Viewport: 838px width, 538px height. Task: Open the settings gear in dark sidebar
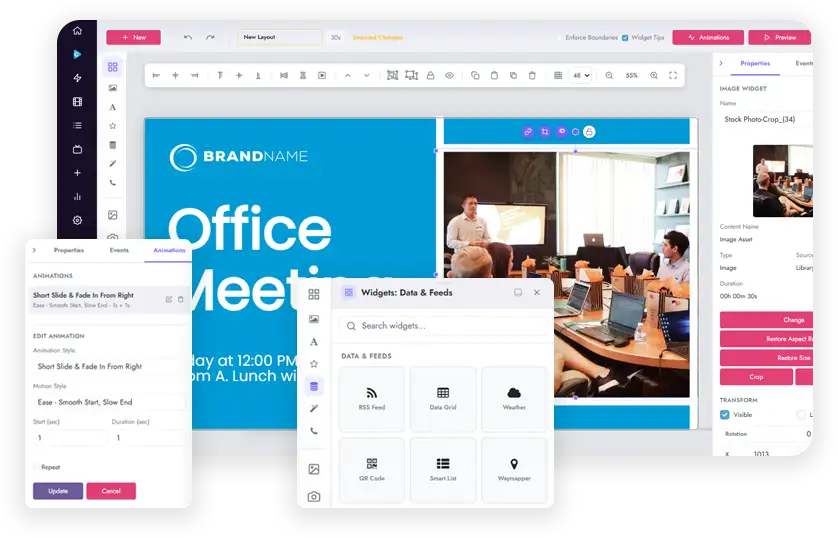(77, 220)
